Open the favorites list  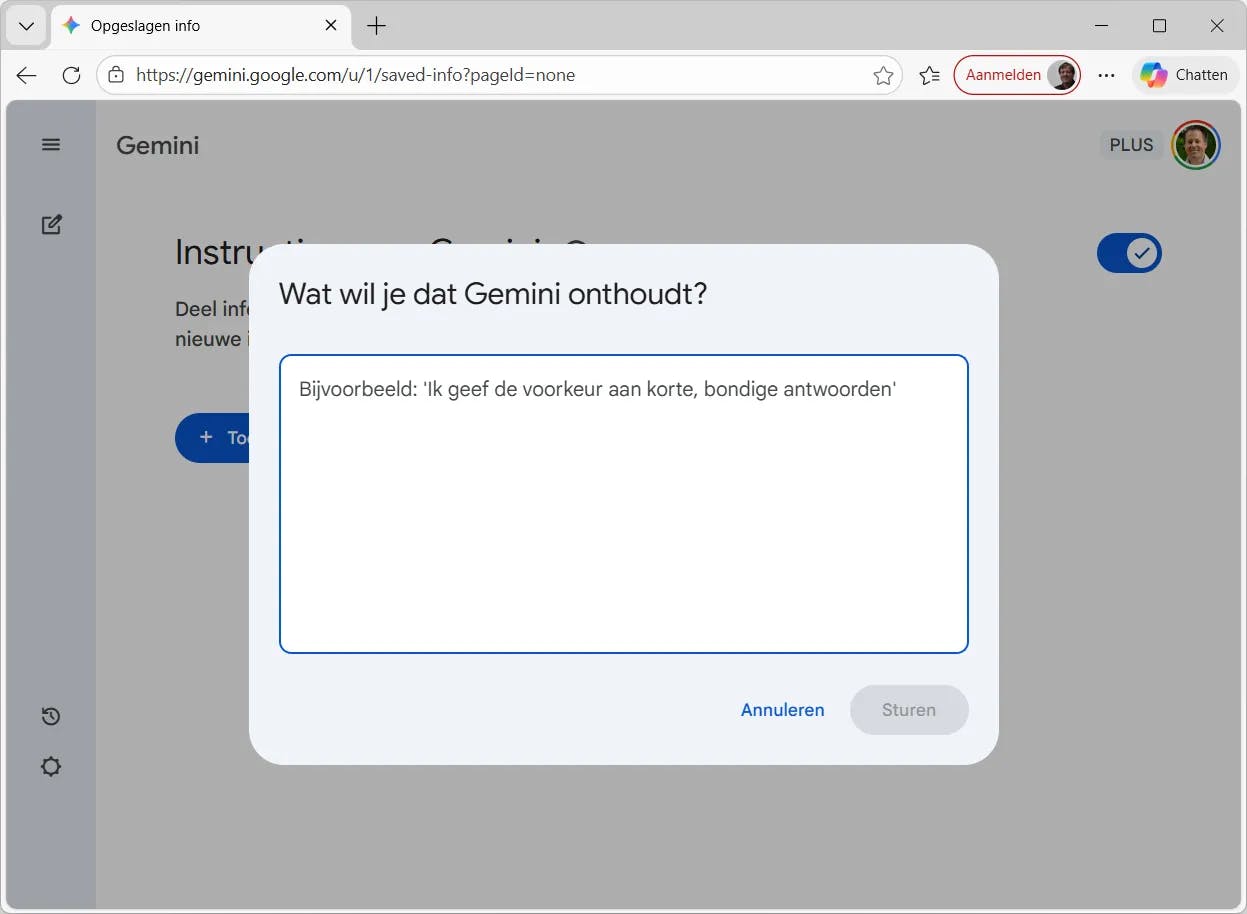click(x=929, y=75)
